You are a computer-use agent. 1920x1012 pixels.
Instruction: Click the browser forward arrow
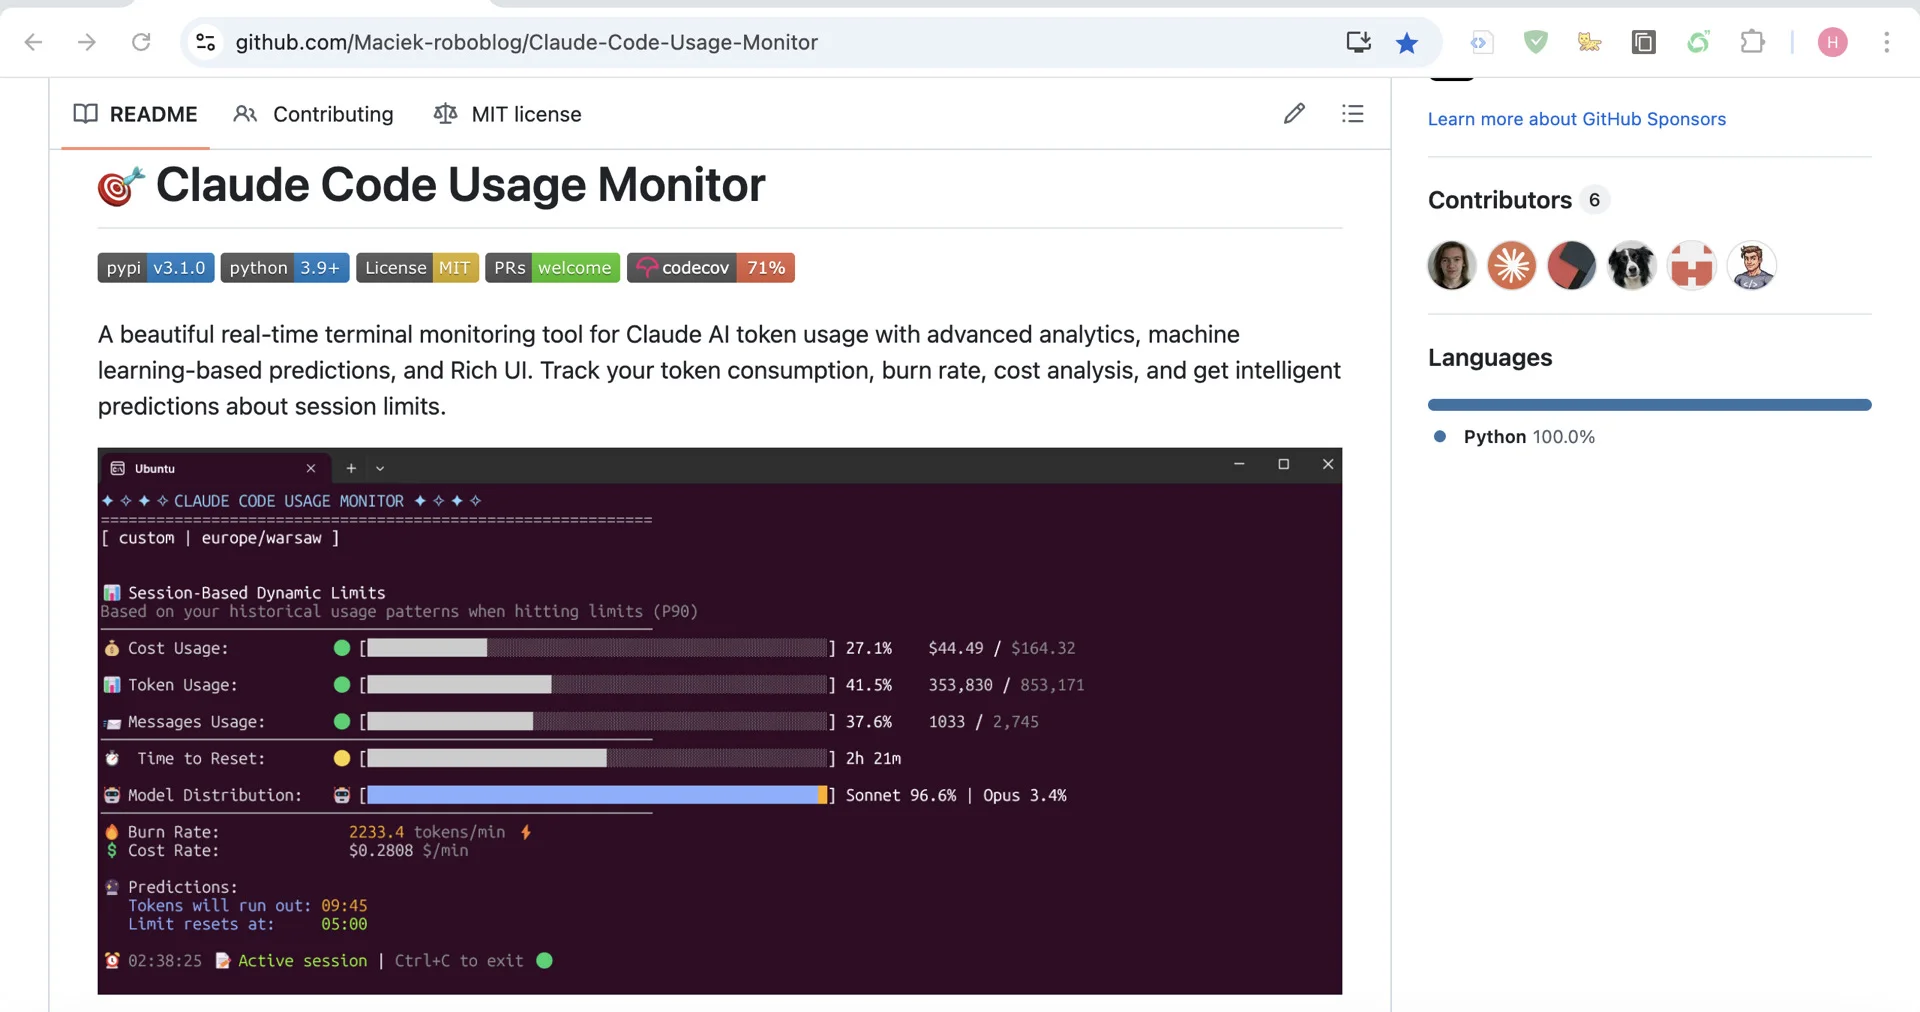[x=87, y=42]
